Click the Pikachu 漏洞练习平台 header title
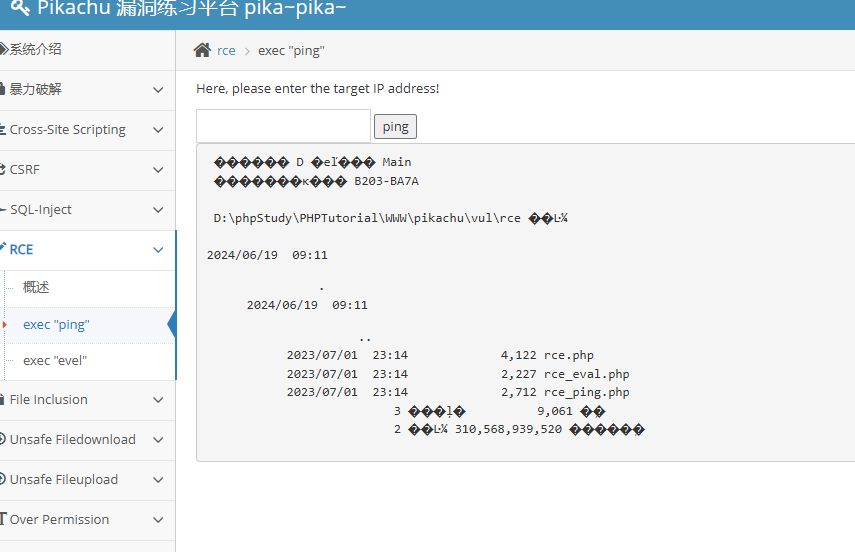The width and height of the screenshot is (855, 552). click(x=191, y=8)
